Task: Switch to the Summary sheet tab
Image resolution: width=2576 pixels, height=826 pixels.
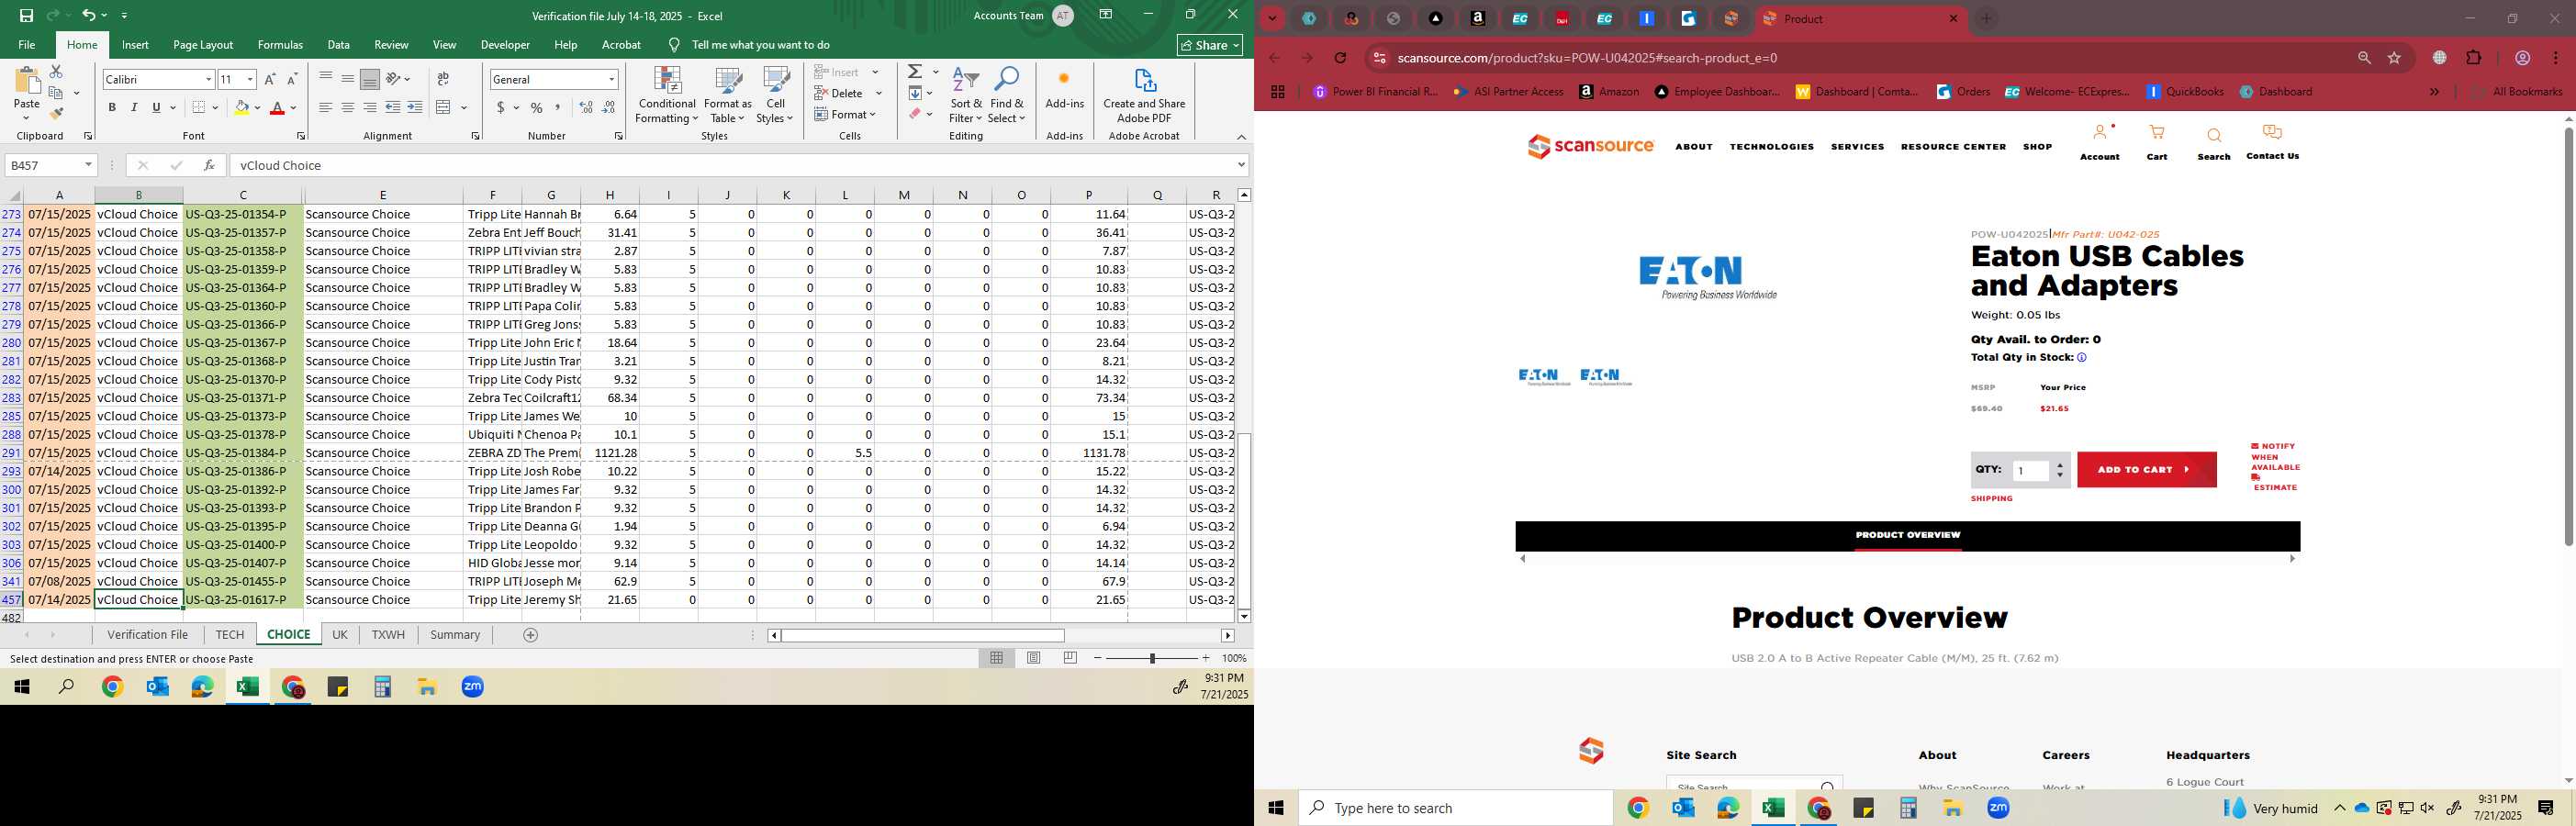Action: [455, 635]
